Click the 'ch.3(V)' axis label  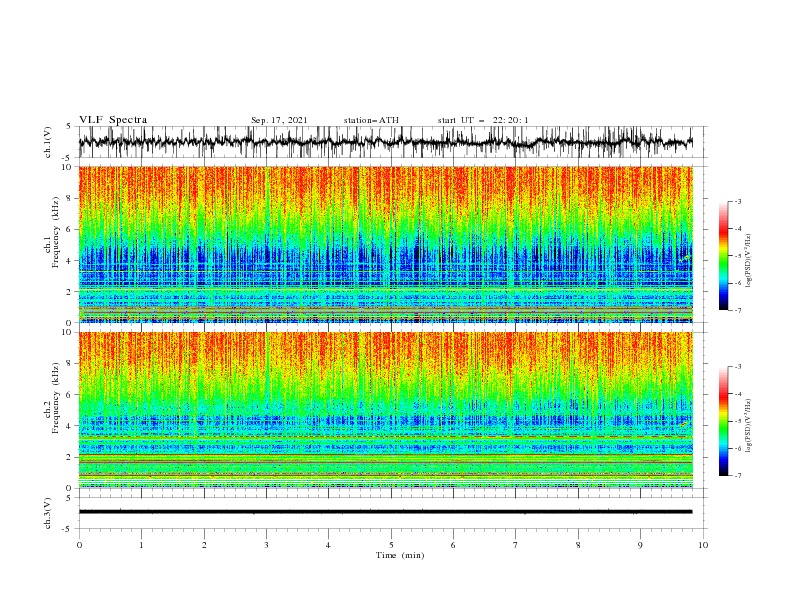point(48,513)
